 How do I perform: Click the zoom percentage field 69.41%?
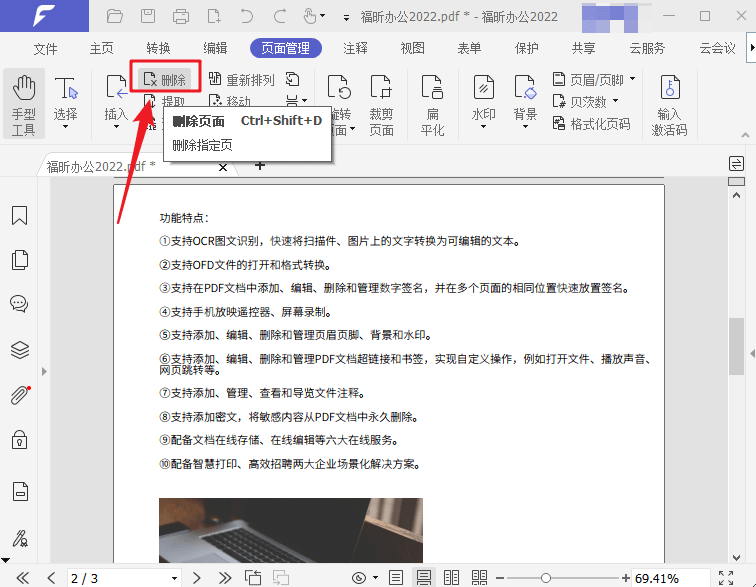click(670, 578)
